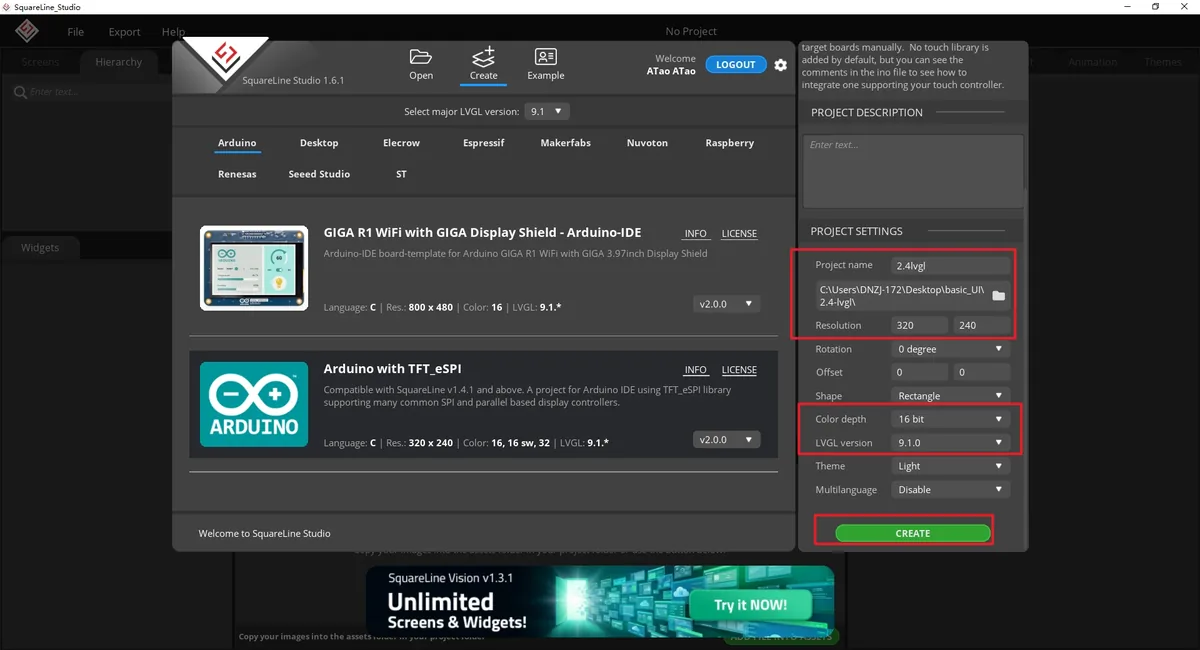This screenshot has width=1200, height=650.
Task: Click the Arduino with TFT_eSPI title
Action: (x=392, y=368)
